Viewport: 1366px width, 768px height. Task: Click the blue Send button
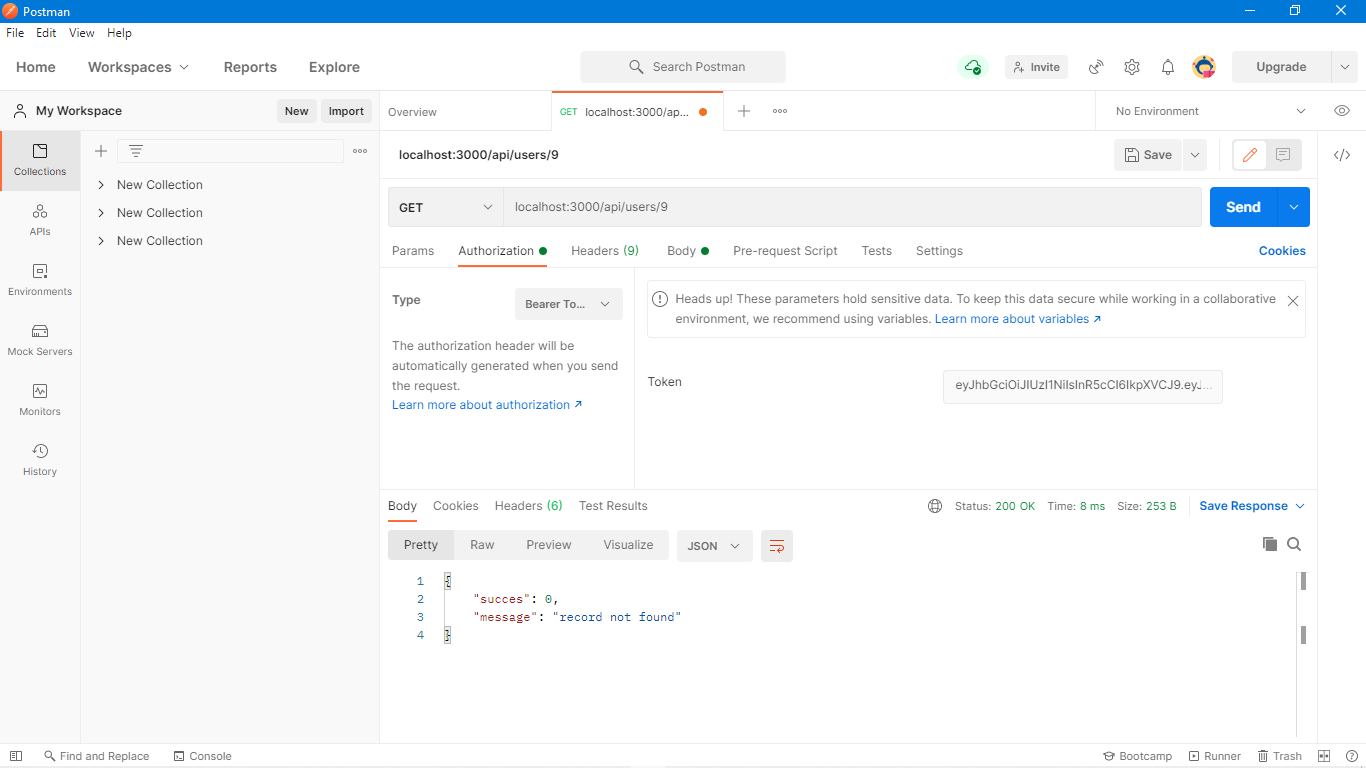coord(1243,207)
